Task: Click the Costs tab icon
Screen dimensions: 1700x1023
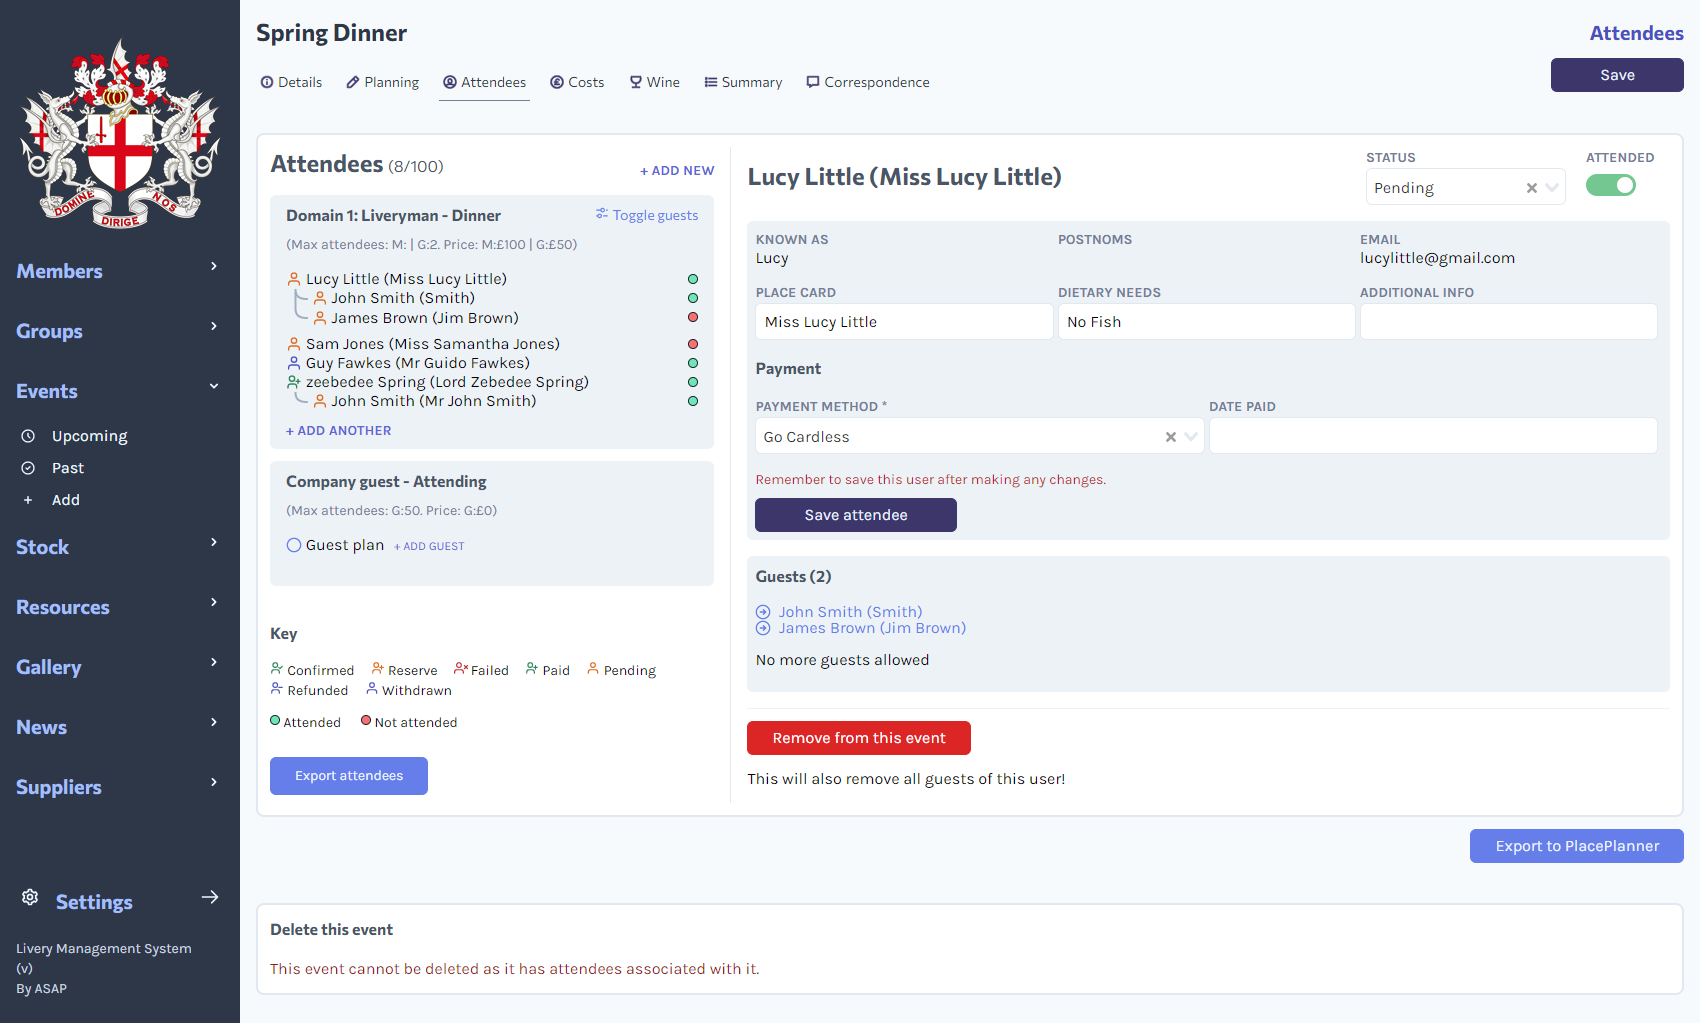Action: [556, 82]
